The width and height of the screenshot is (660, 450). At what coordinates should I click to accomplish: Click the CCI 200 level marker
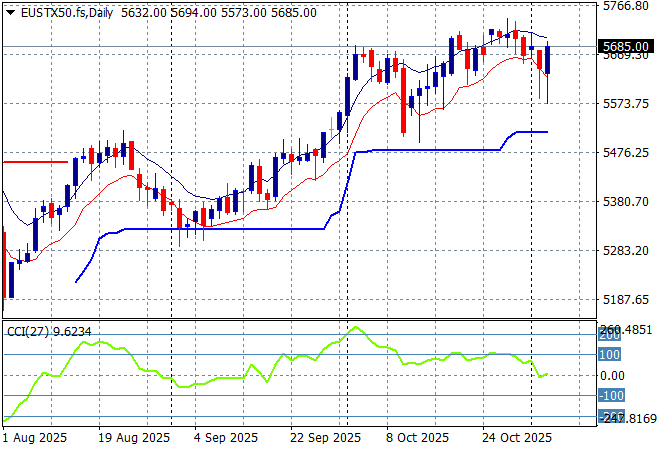(x=610, y=334)
